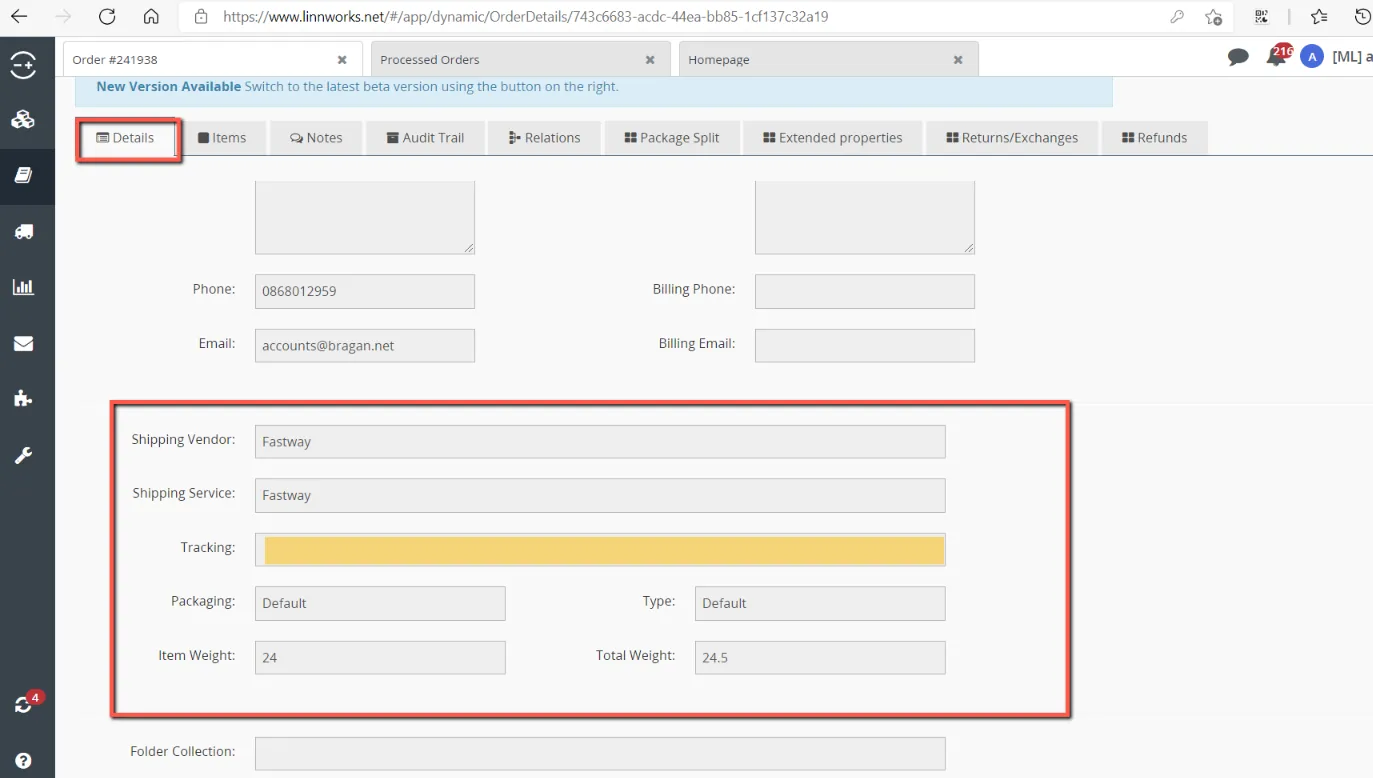Open the Extended properties tab
This screenshot has height=778, width=1373.
pyautogui.click(x=833, y=138)
